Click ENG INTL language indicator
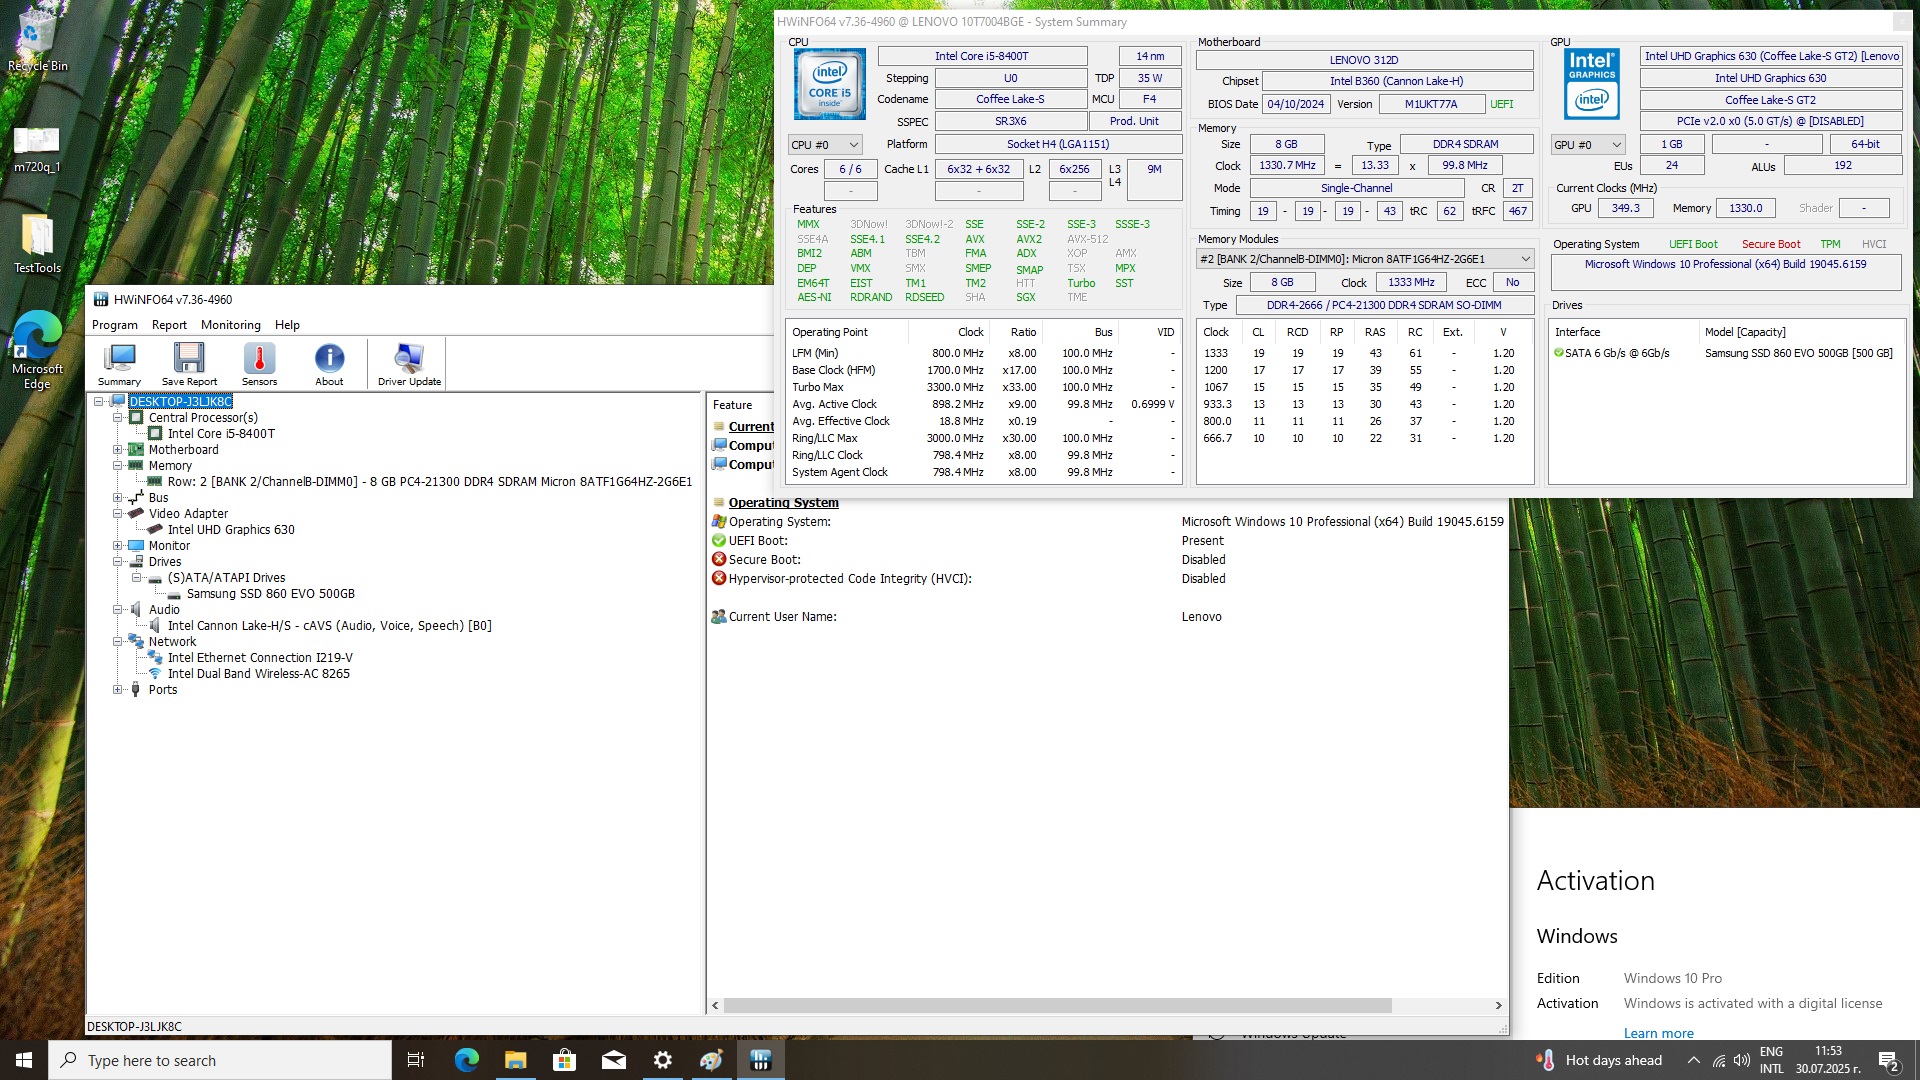Screen dimensions: 1920x1080 pos(1771,1060)
